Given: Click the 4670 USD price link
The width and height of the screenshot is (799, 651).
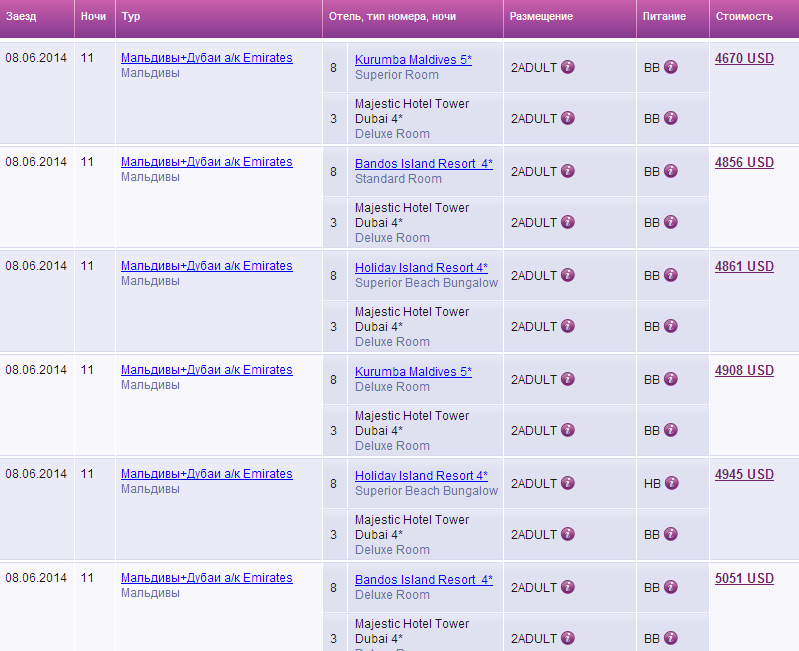Looking at the screenshot, I should (x=744, y=59).
